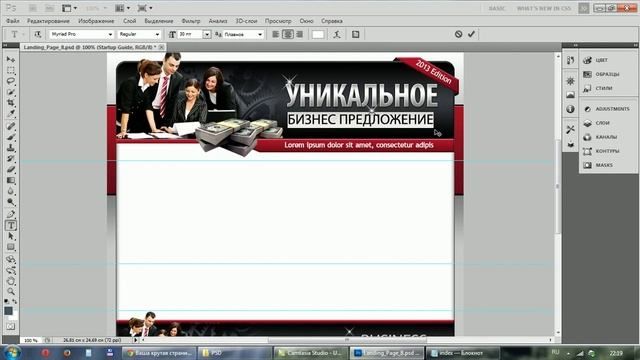The width and height of the screenshot is (640, 360).
Task: Select the Gradient tool
Action: [11, 180]
